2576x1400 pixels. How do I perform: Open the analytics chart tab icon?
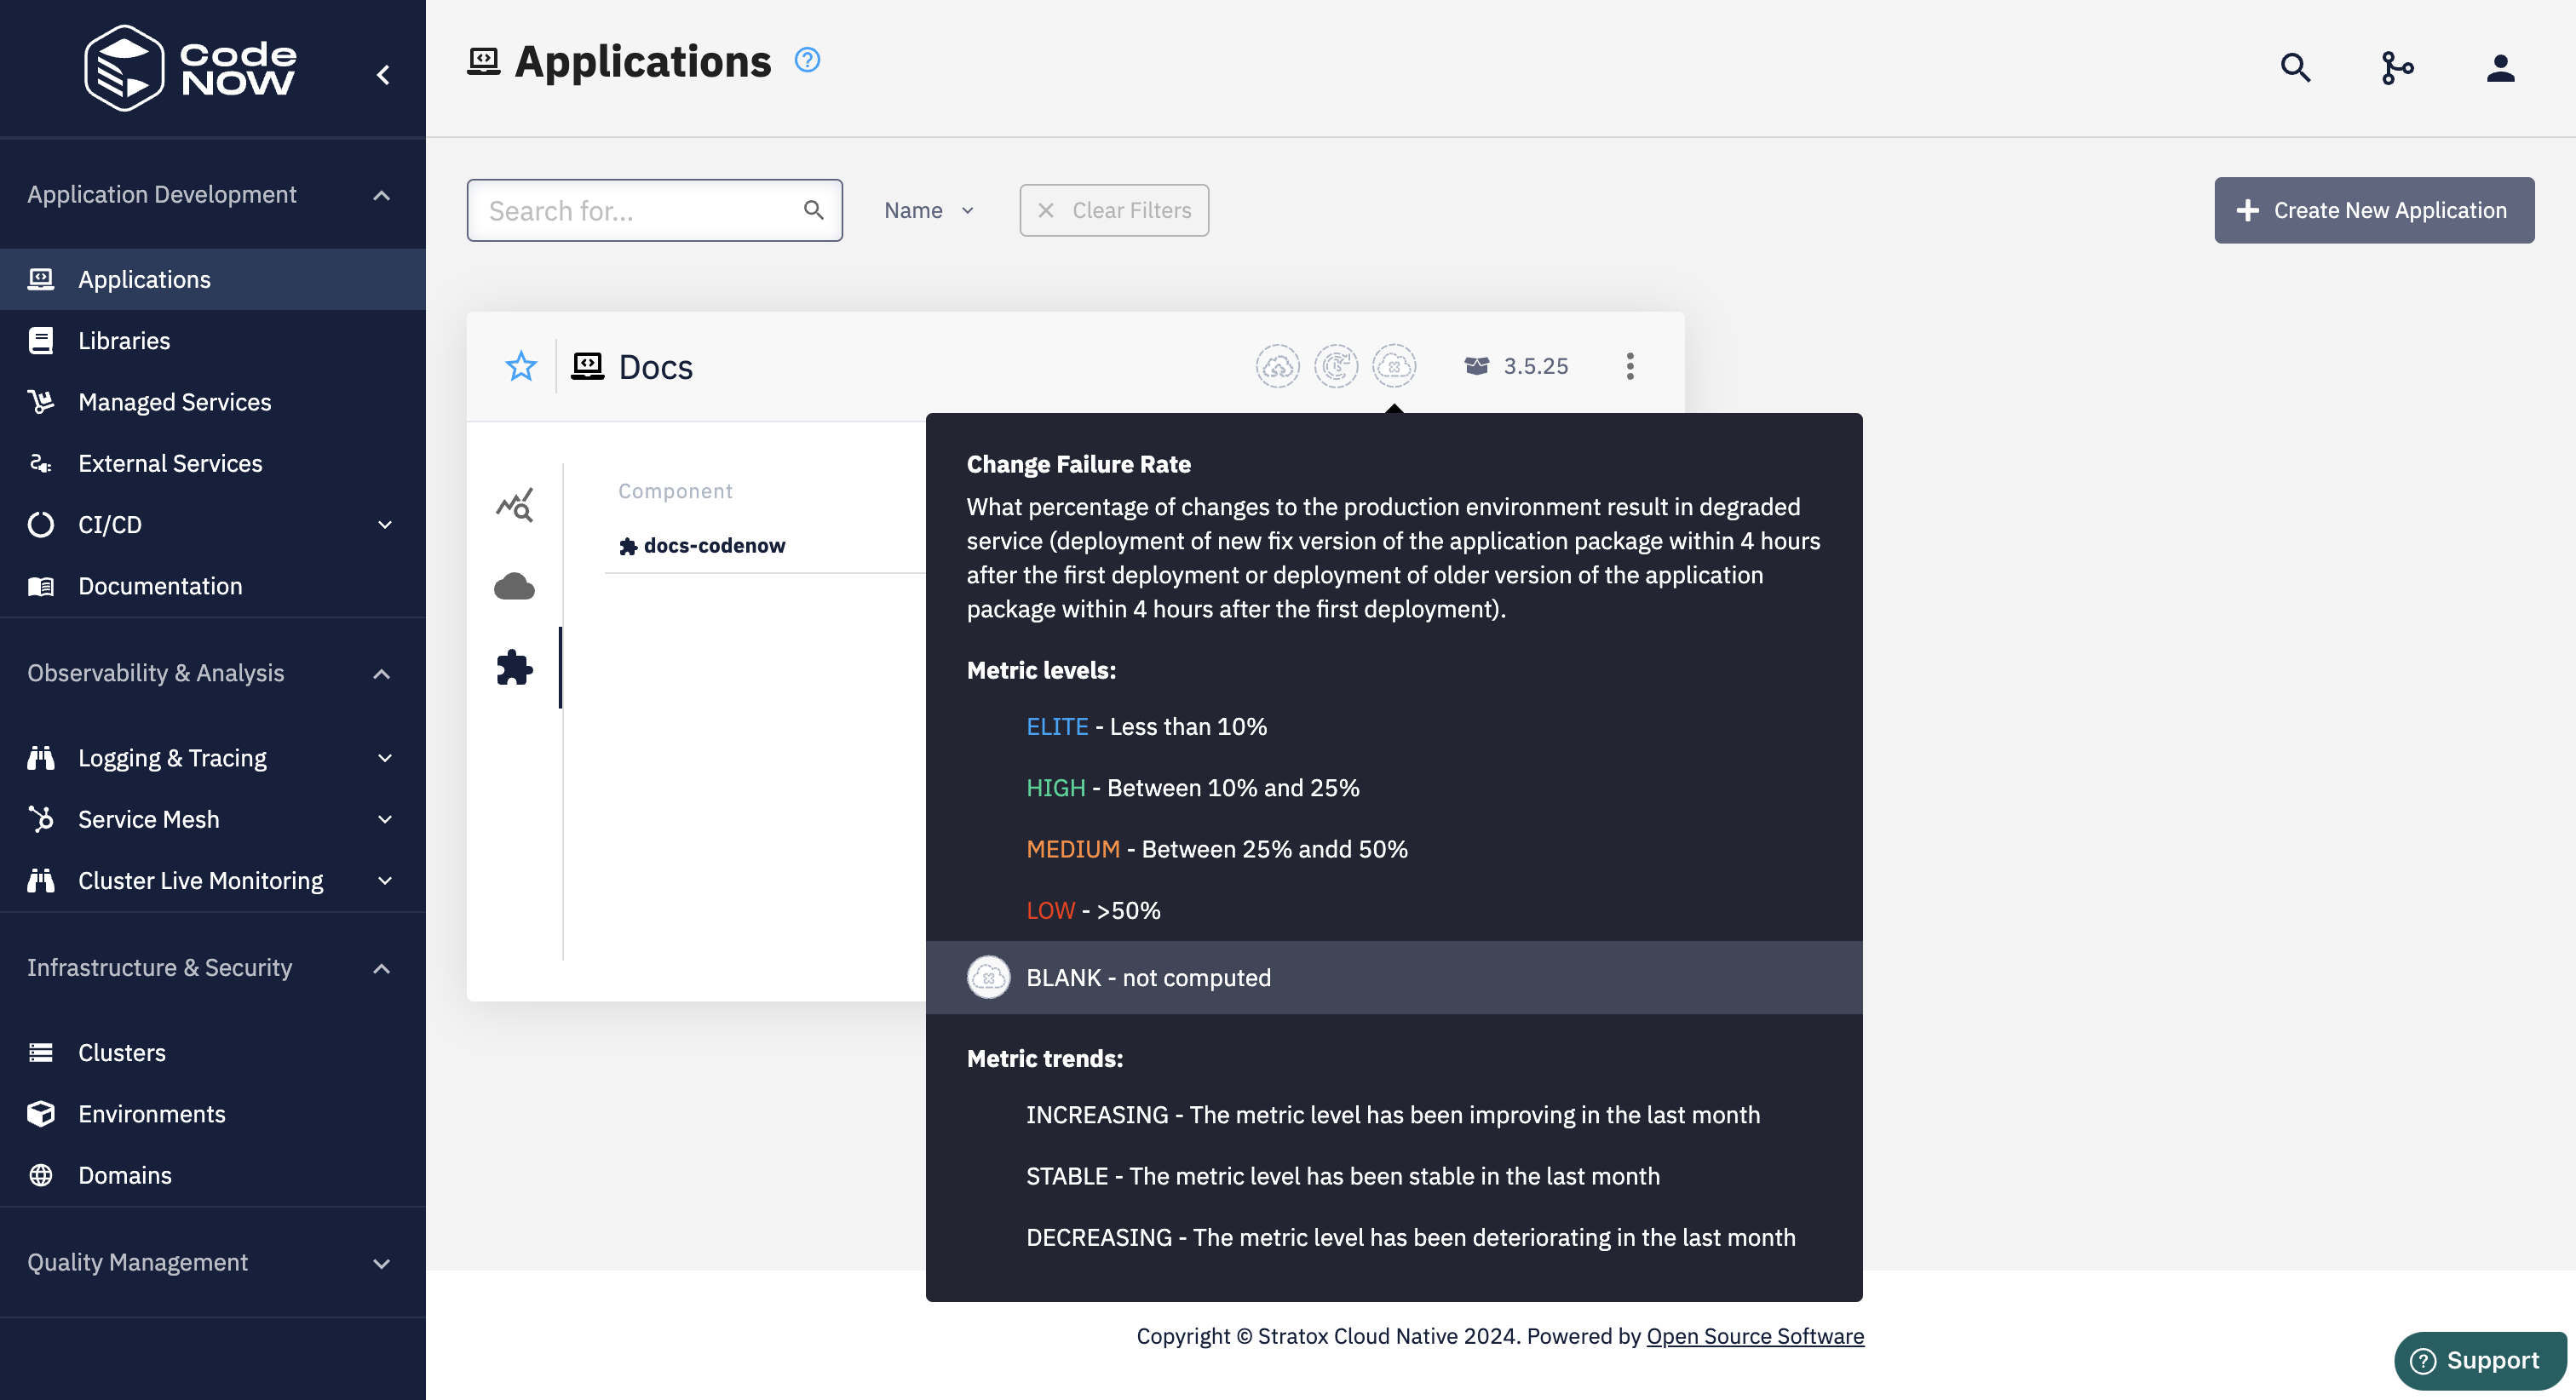pos(514,505)
